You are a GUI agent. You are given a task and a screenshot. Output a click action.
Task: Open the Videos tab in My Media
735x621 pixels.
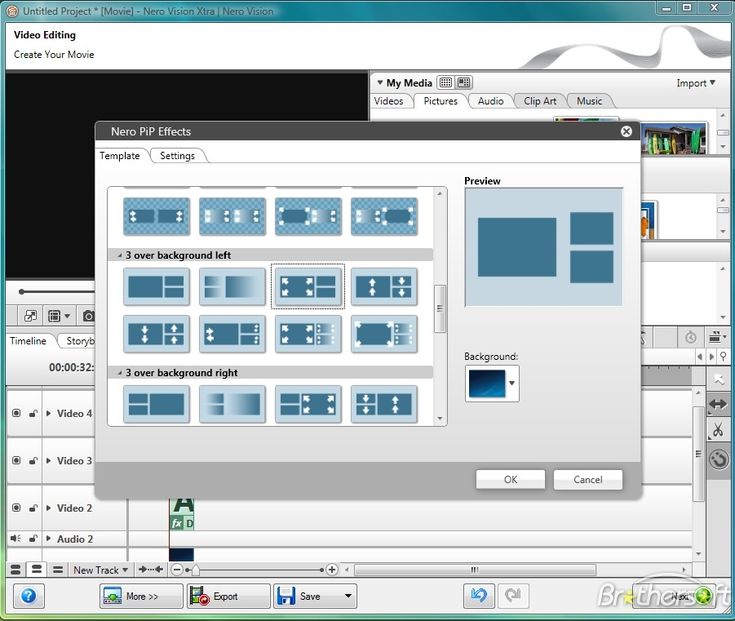coord(389,101)
